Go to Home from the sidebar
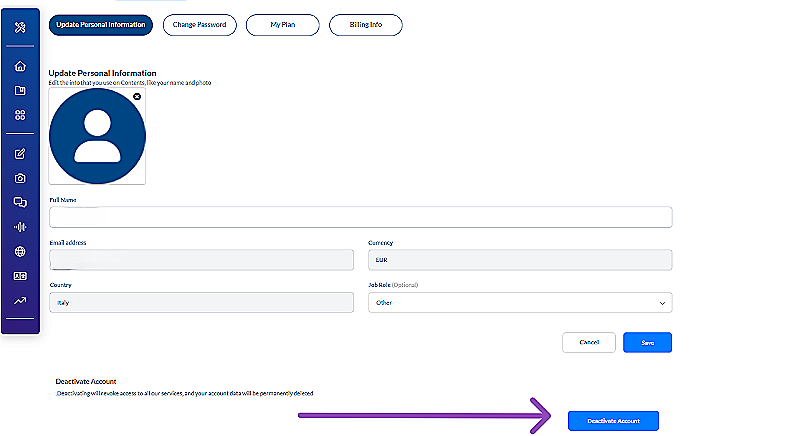The width and height of the screenshot is (794, 436). click(x=20, y=66)
